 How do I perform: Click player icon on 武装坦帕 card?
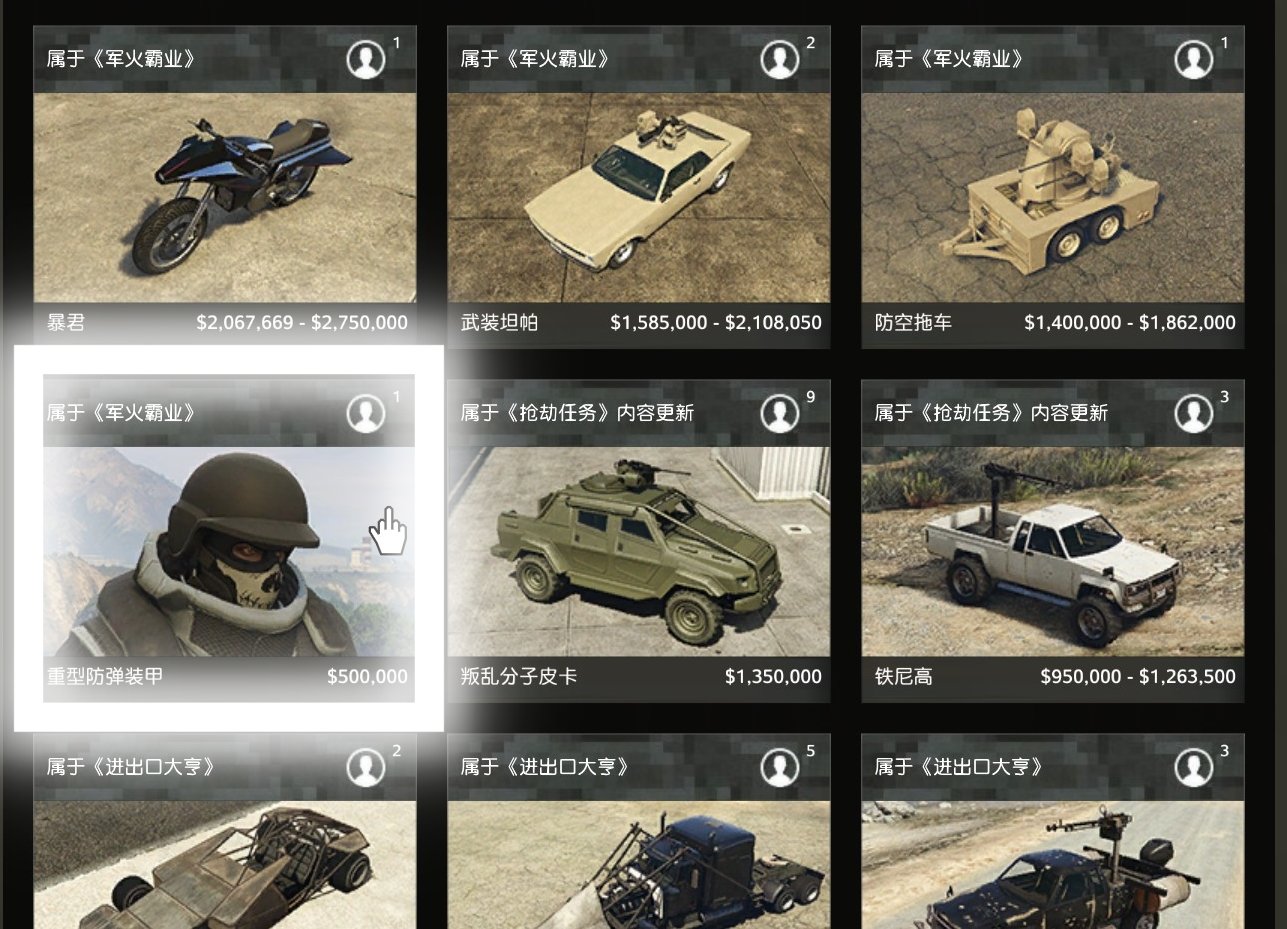[780, 60]
